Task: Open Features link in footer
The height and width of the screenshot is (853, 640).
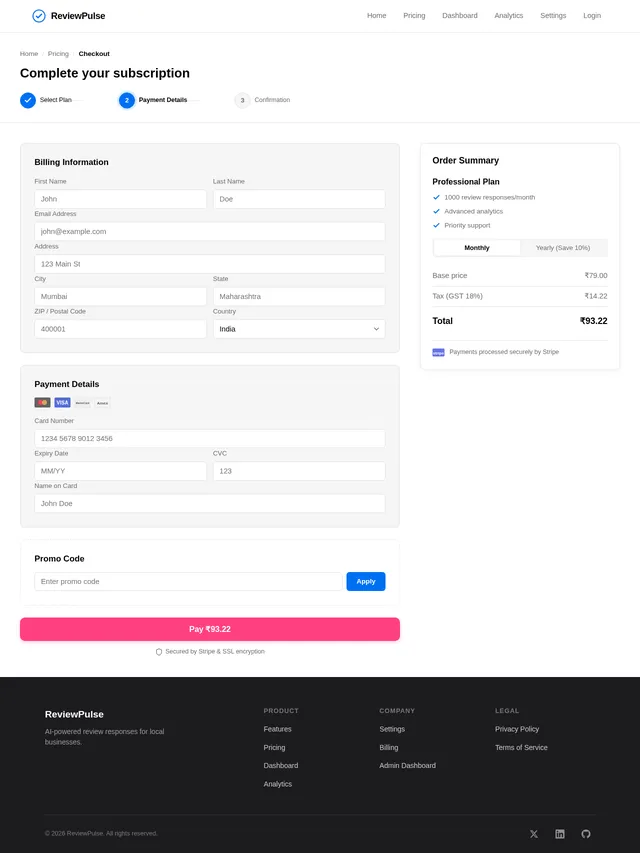Action: pyautogui.click(x=278, y=729)
